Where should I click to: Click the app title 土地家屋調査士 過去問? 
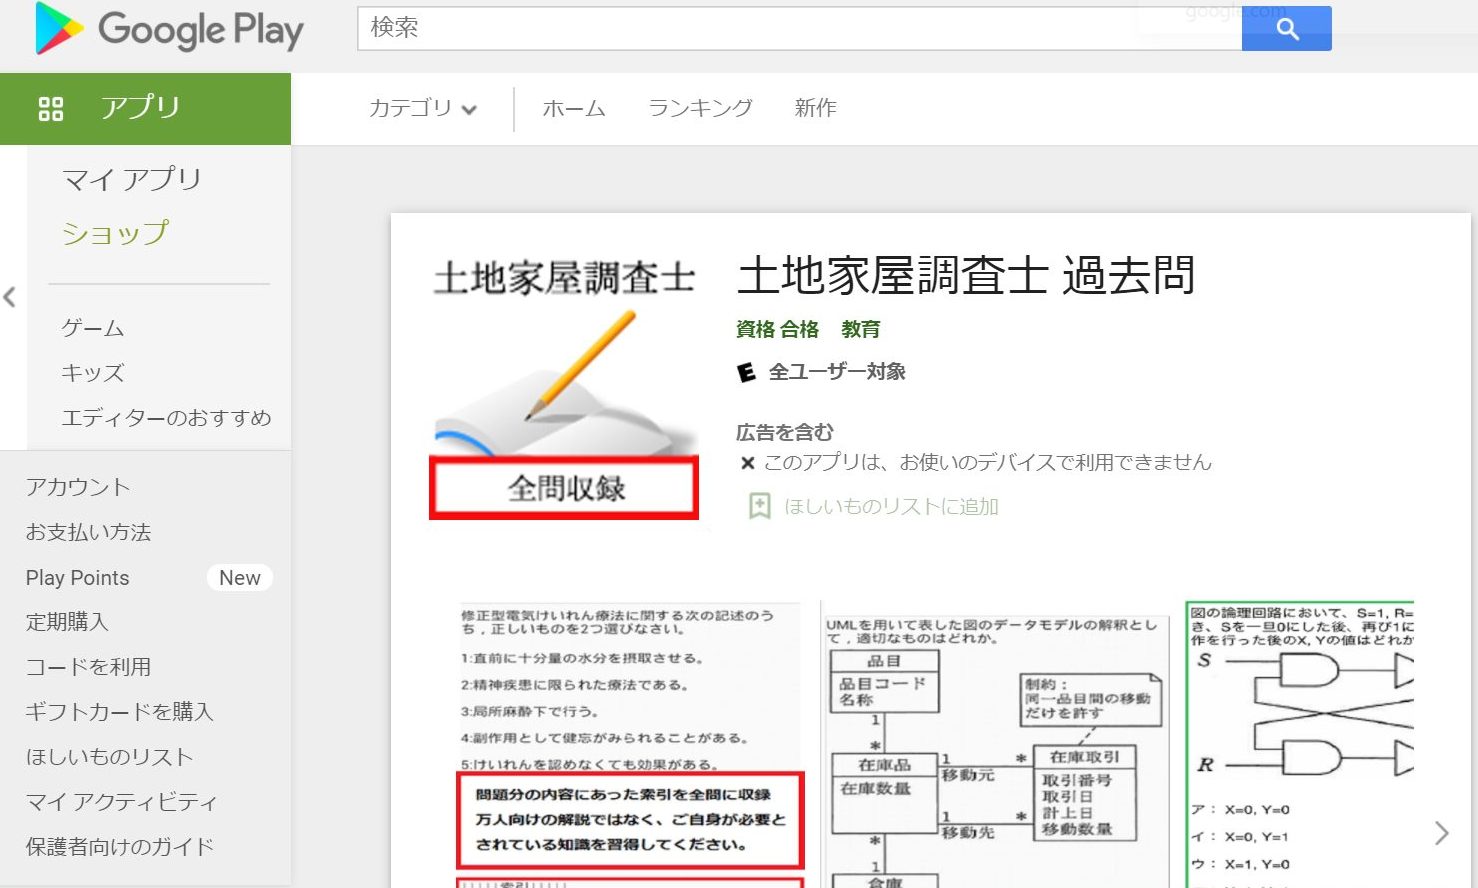click(966, 275)
